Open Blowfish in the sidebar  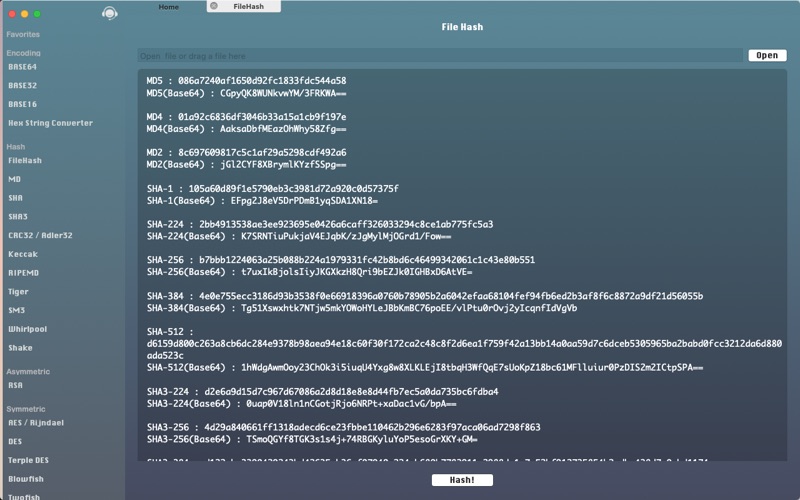[26, 479]
